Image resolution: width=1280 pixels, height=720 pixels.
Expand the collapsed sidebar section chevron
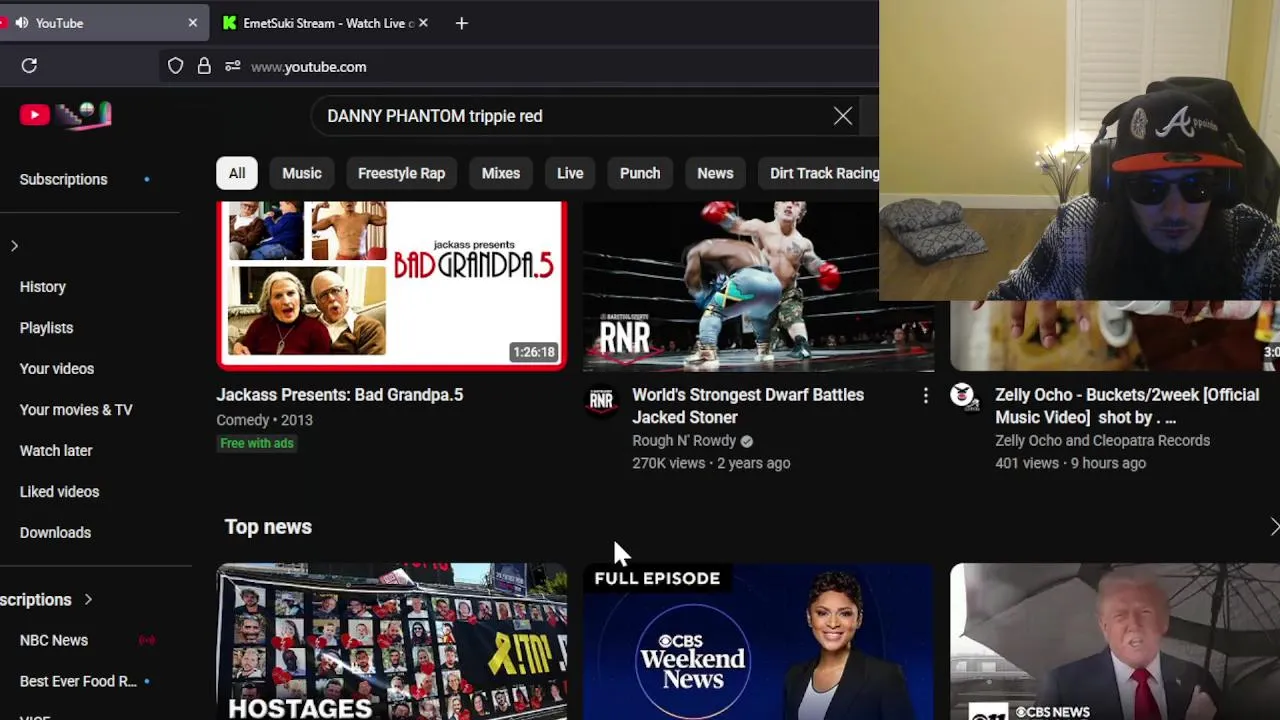coord(14,246)
